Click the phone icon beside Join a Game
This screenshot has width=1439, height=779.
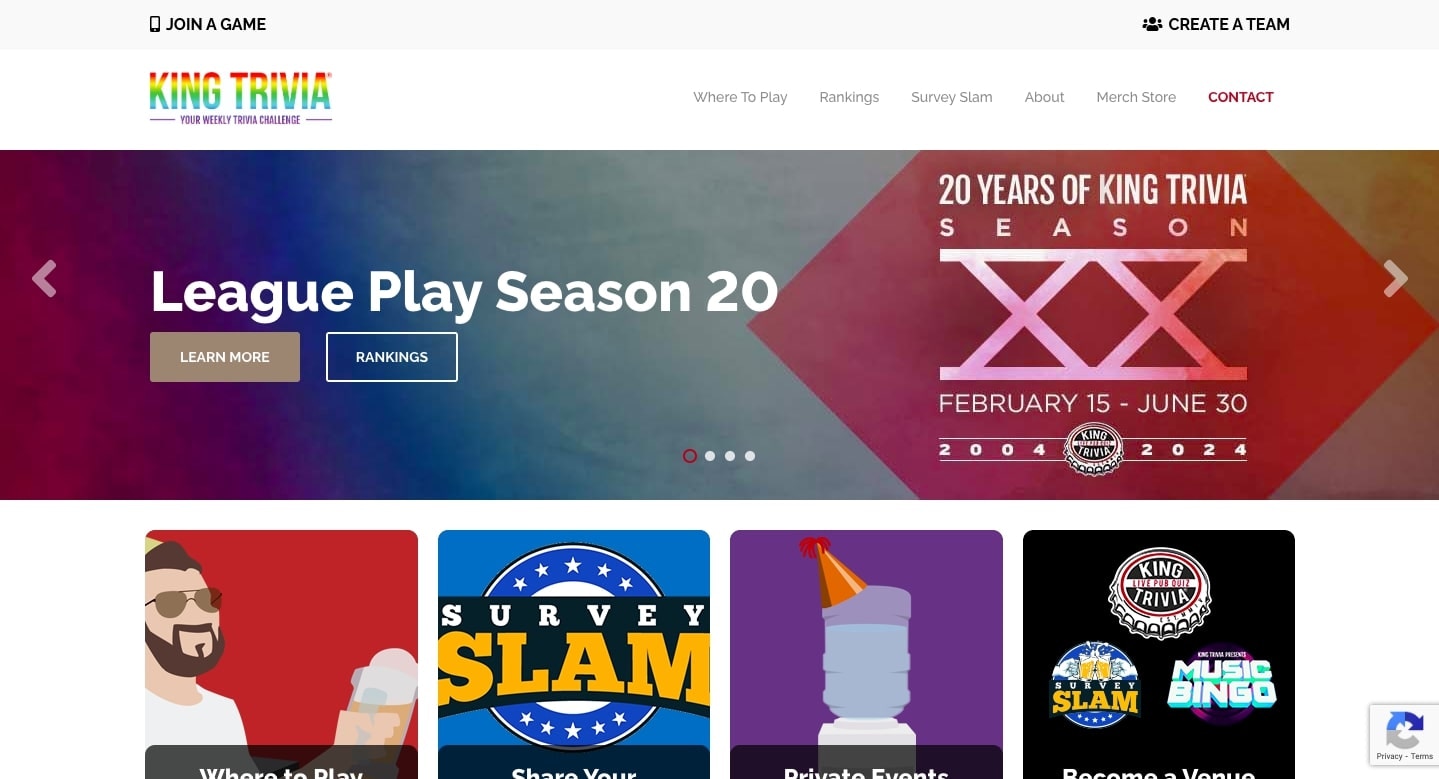[x=155, y=24]
